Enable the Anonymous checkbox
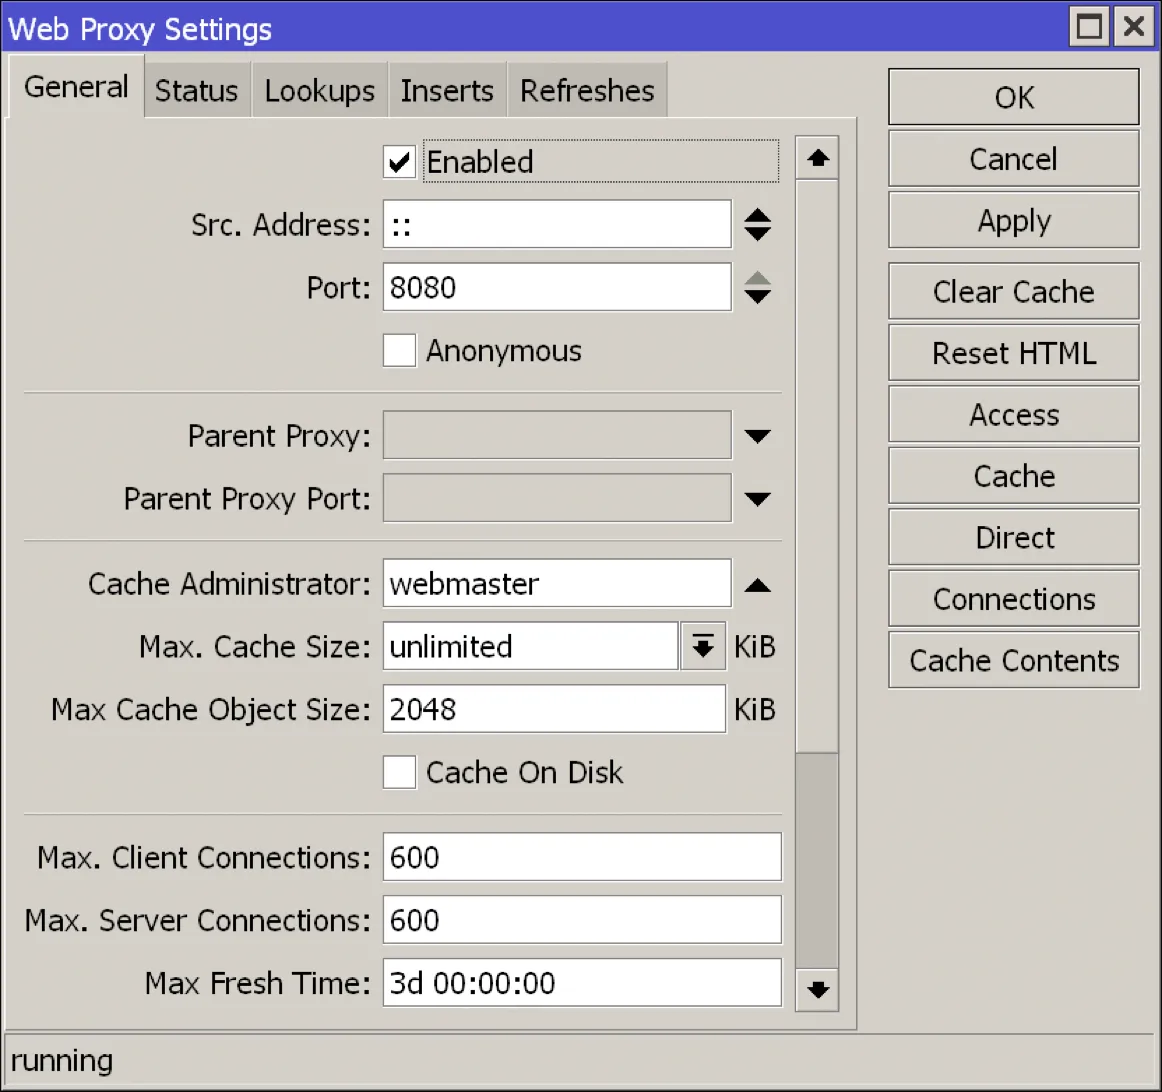 coord(399,350)
